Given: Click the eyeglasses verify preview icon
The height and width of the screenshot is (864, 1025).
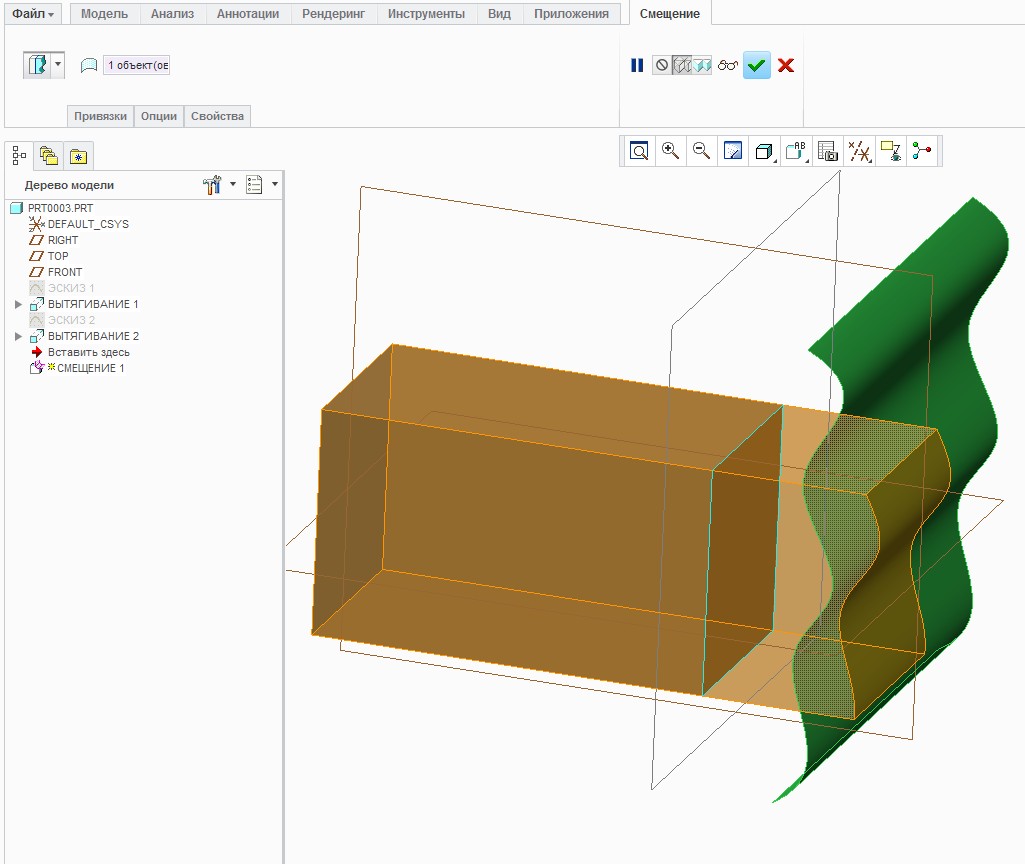Looking at the screenshot, I should pos(728,65).
